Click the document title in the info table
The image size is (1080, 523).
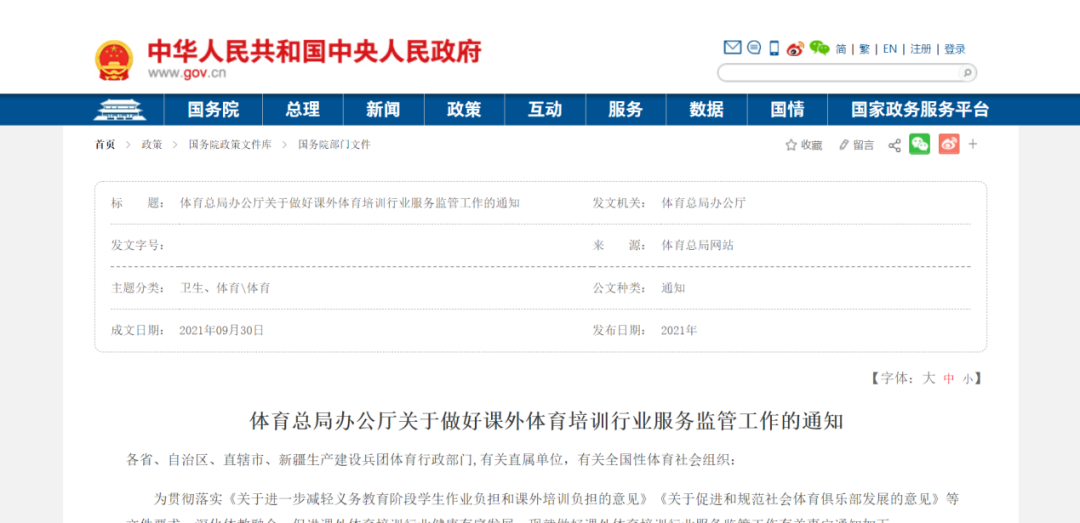(x=349, y=203)
